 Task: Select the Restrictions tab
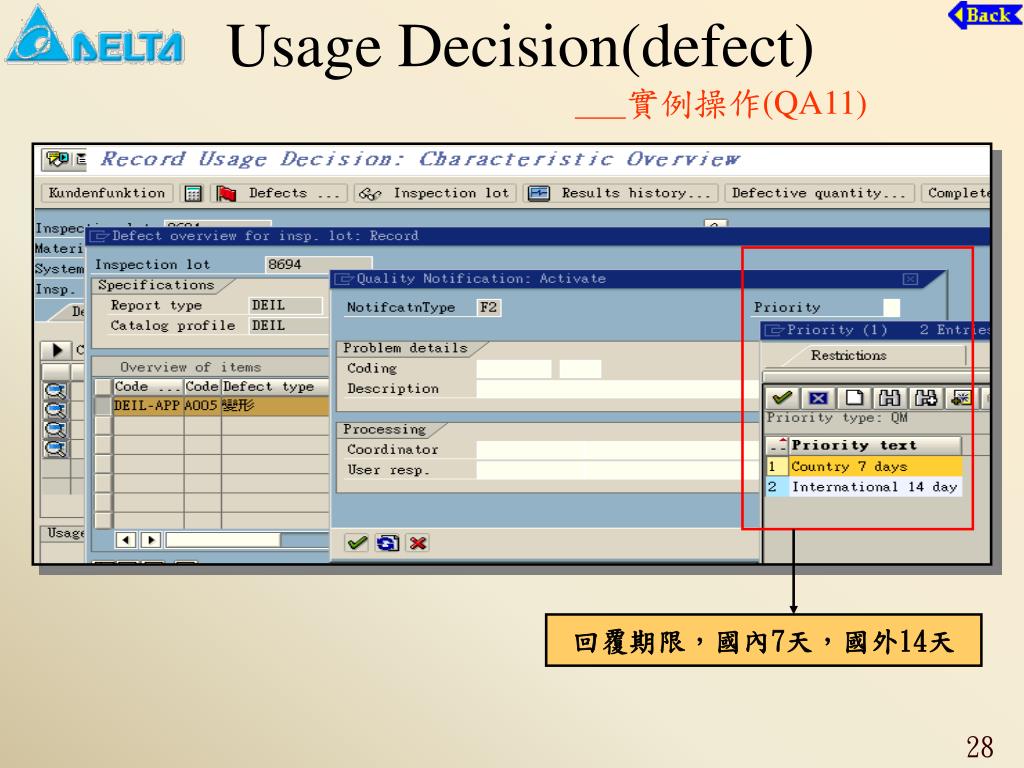pyautogui.click(x=848, y=355)
